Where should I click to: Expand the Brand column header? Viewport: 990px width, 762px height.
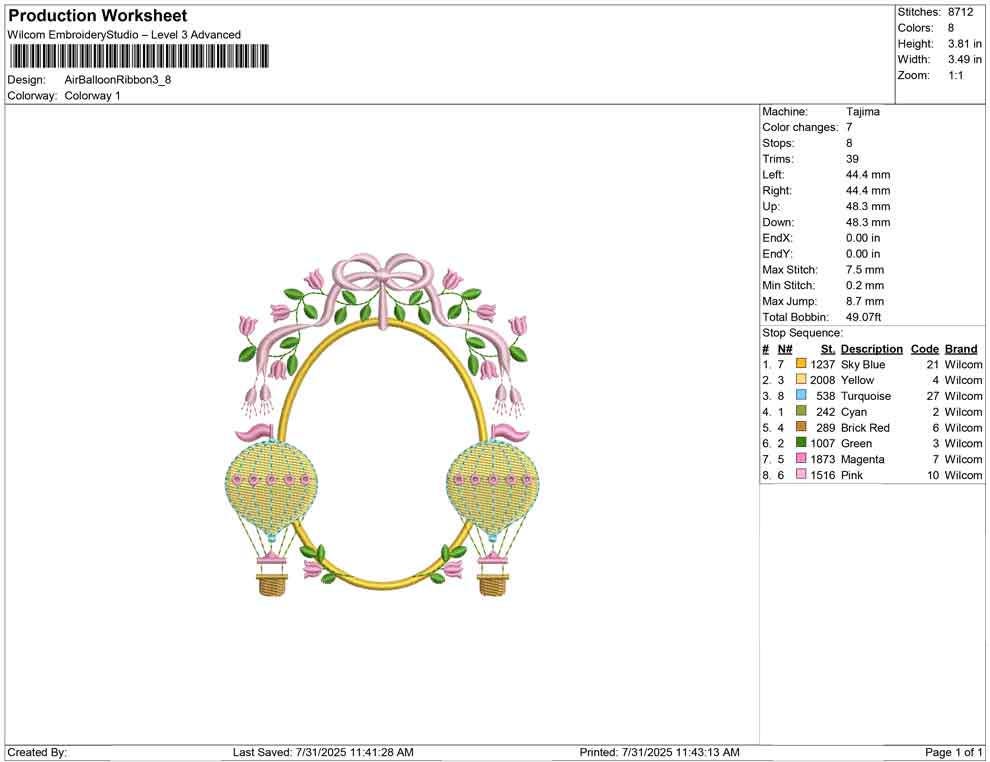(961, 348)
